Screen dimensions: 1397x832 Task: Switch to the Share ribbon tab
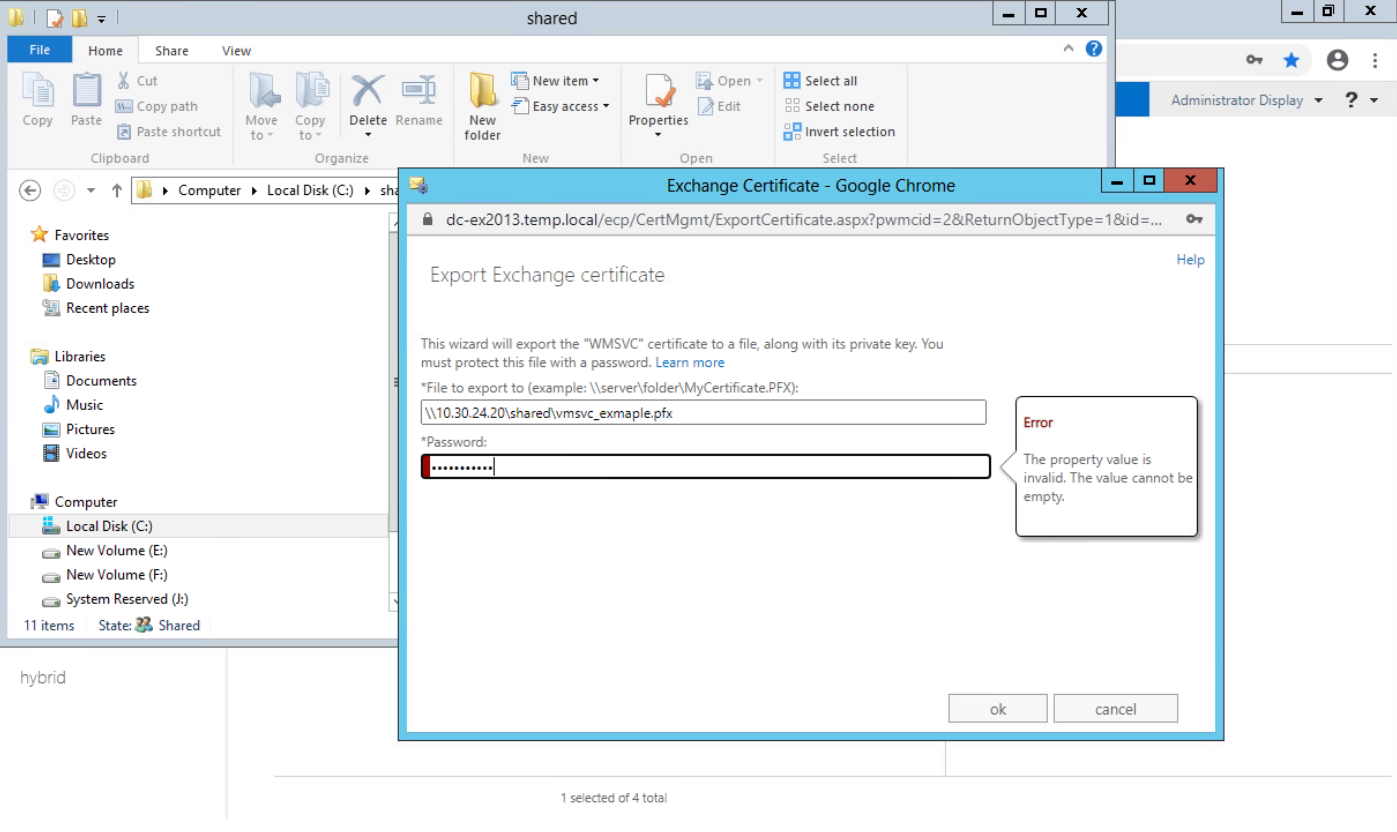coord(171,51)
